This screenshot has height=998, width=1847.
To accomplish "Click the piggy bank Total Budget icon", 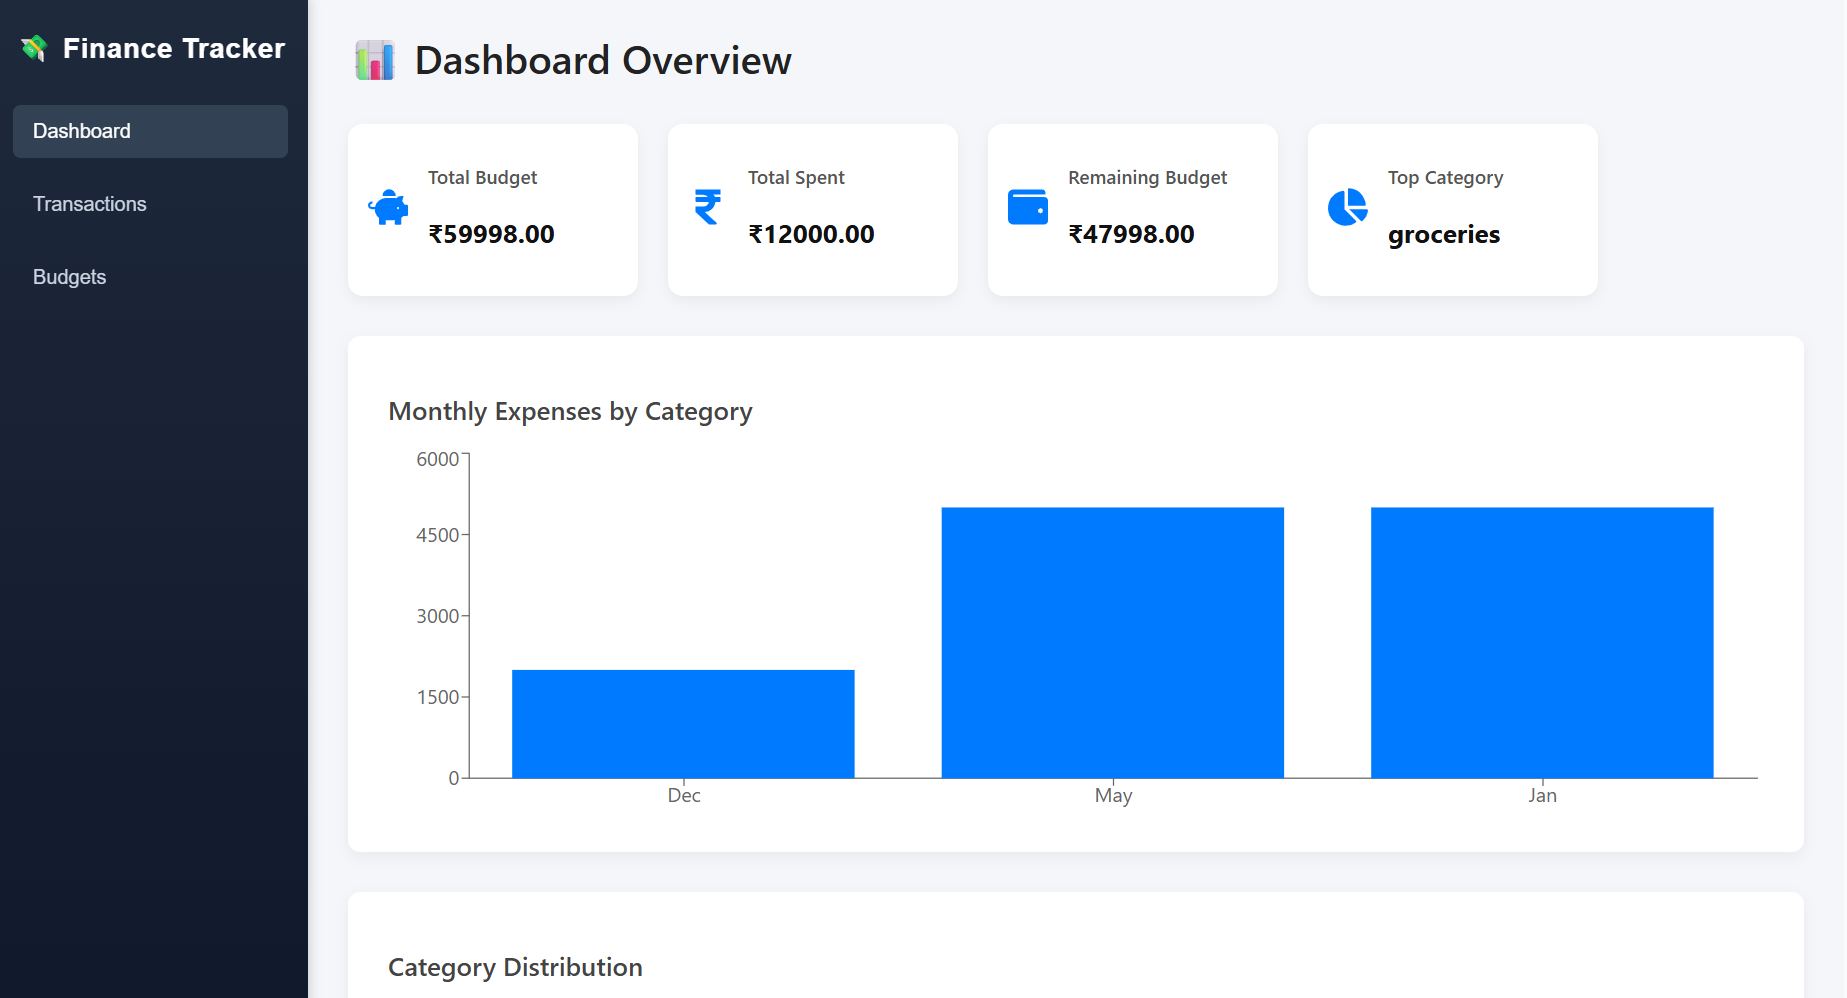I will click(x=388, y=207).
